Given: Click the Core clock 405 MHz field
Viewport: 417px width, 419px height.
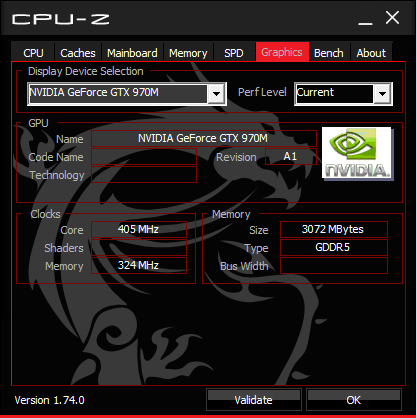Looking at the screenshot, I should [139, 229].
